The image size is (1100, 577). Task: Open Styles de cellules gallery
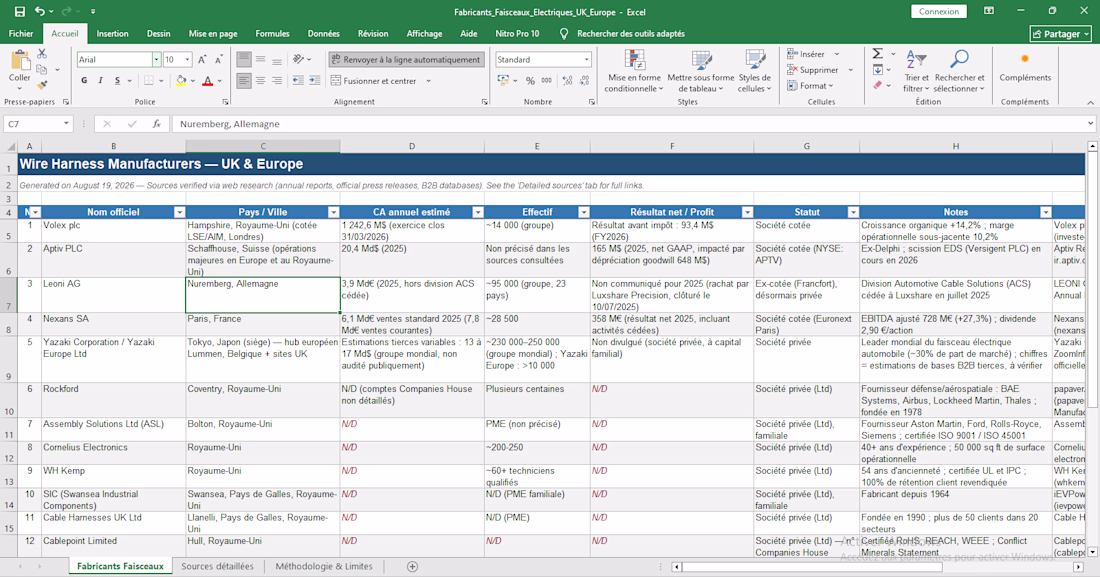[x=754, y=71]
